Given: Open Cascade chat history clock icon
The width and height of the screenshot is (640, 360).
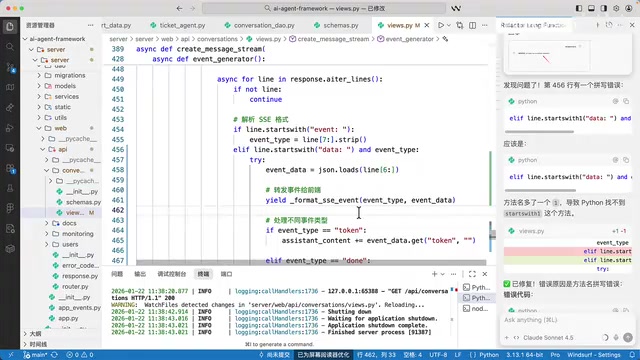Looking at the screenshot, I should pos(609,25).
